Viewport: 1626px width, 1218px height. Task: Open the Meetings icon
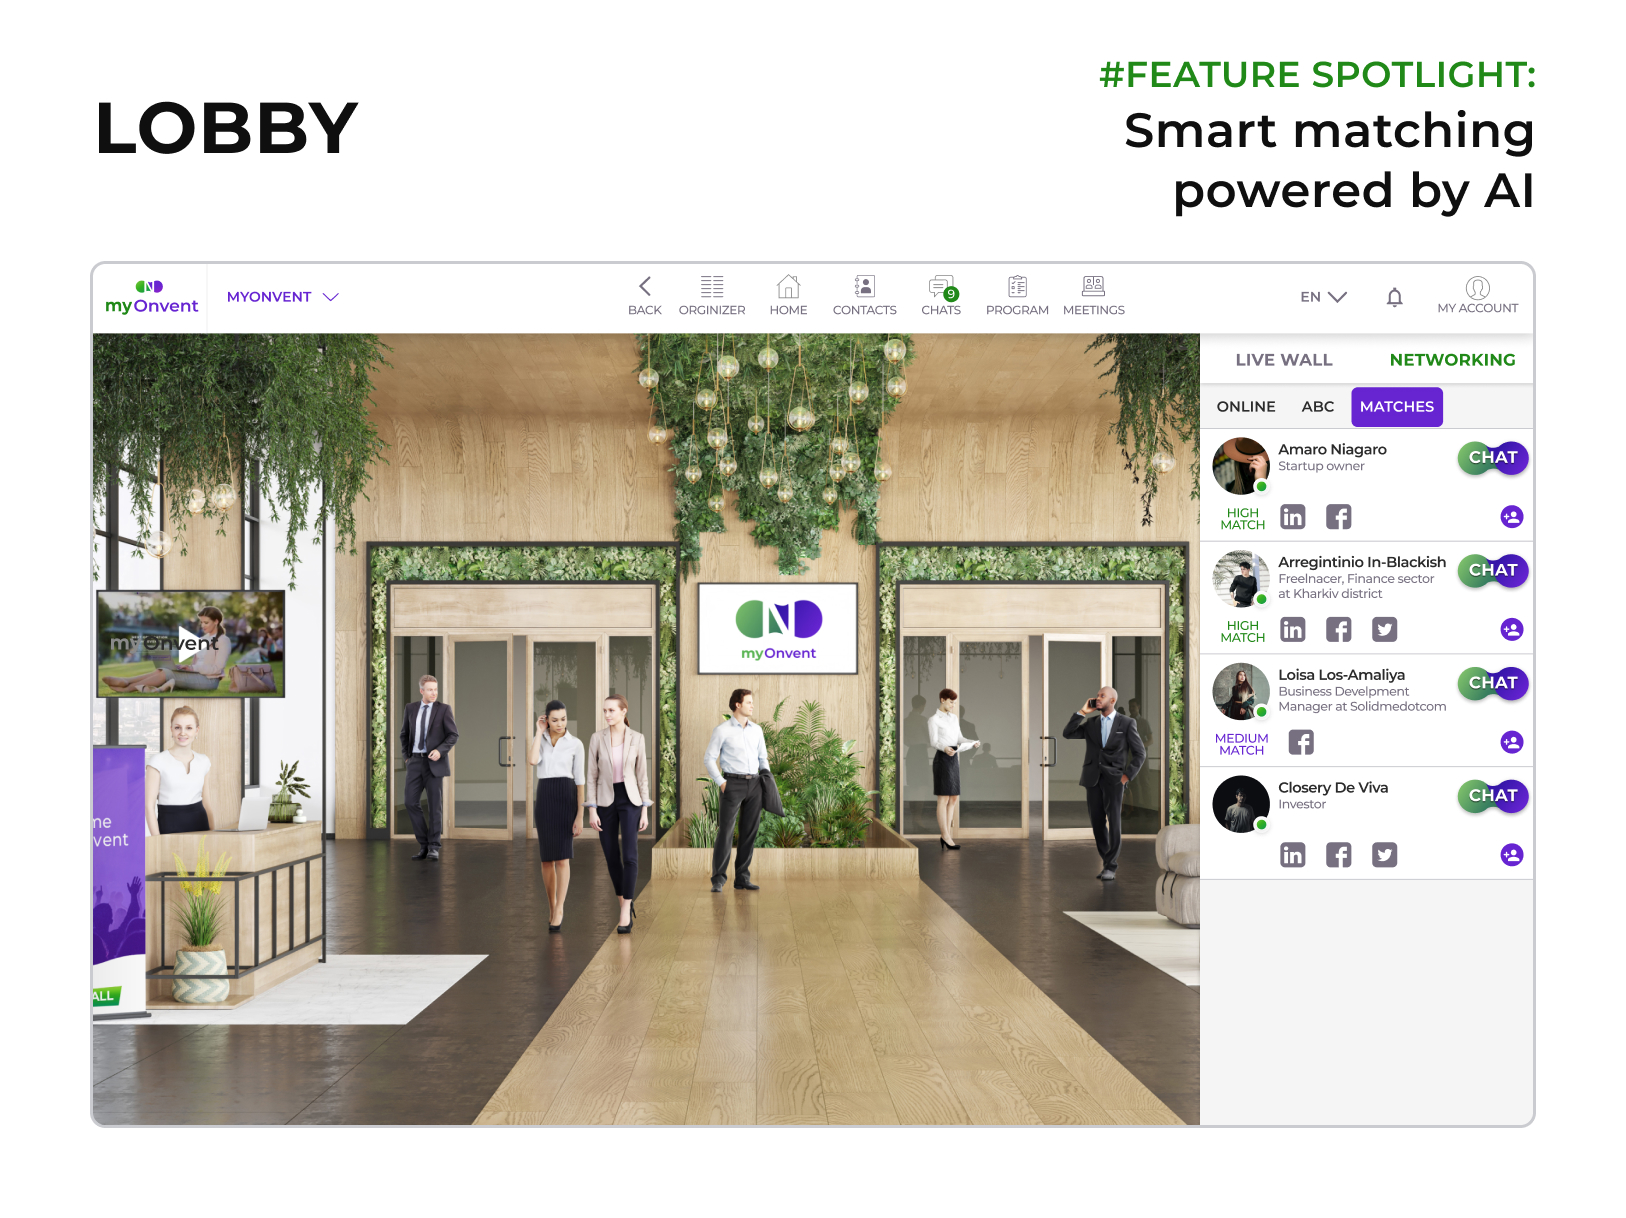tap(1094, 296)
